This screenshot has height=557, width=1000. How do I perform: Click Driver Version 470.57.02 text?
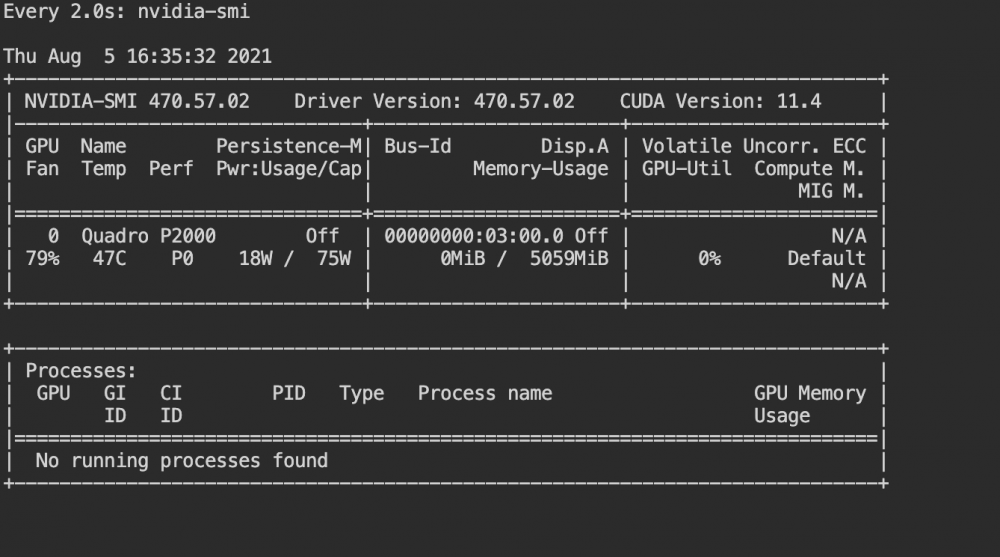point(434,101)
